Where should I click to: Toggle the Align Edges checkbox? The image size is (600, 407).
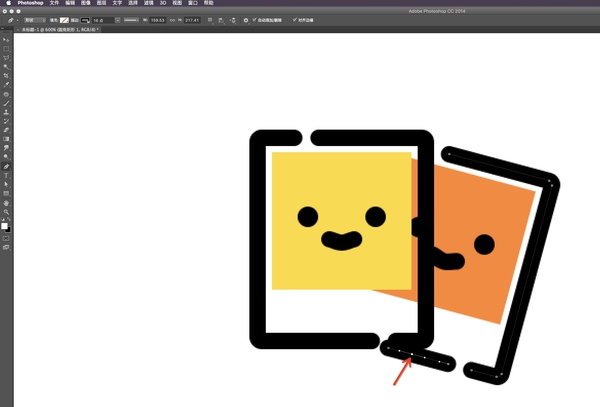tap(295, 20)
